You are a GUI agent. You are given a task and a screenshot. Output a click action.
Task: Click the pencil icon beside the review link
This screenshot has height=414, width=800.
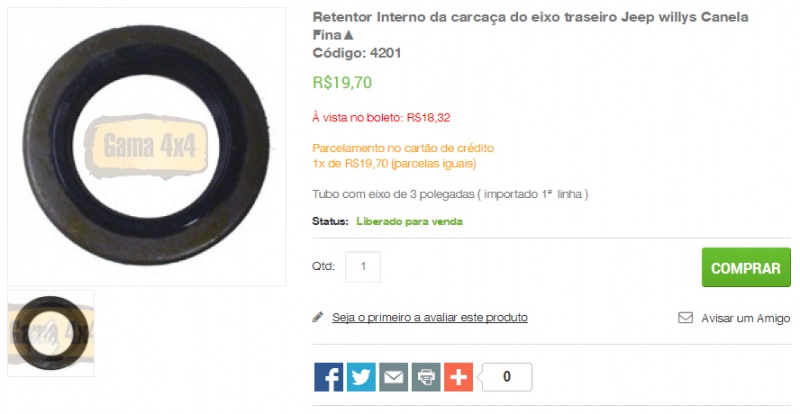point(318,318)
